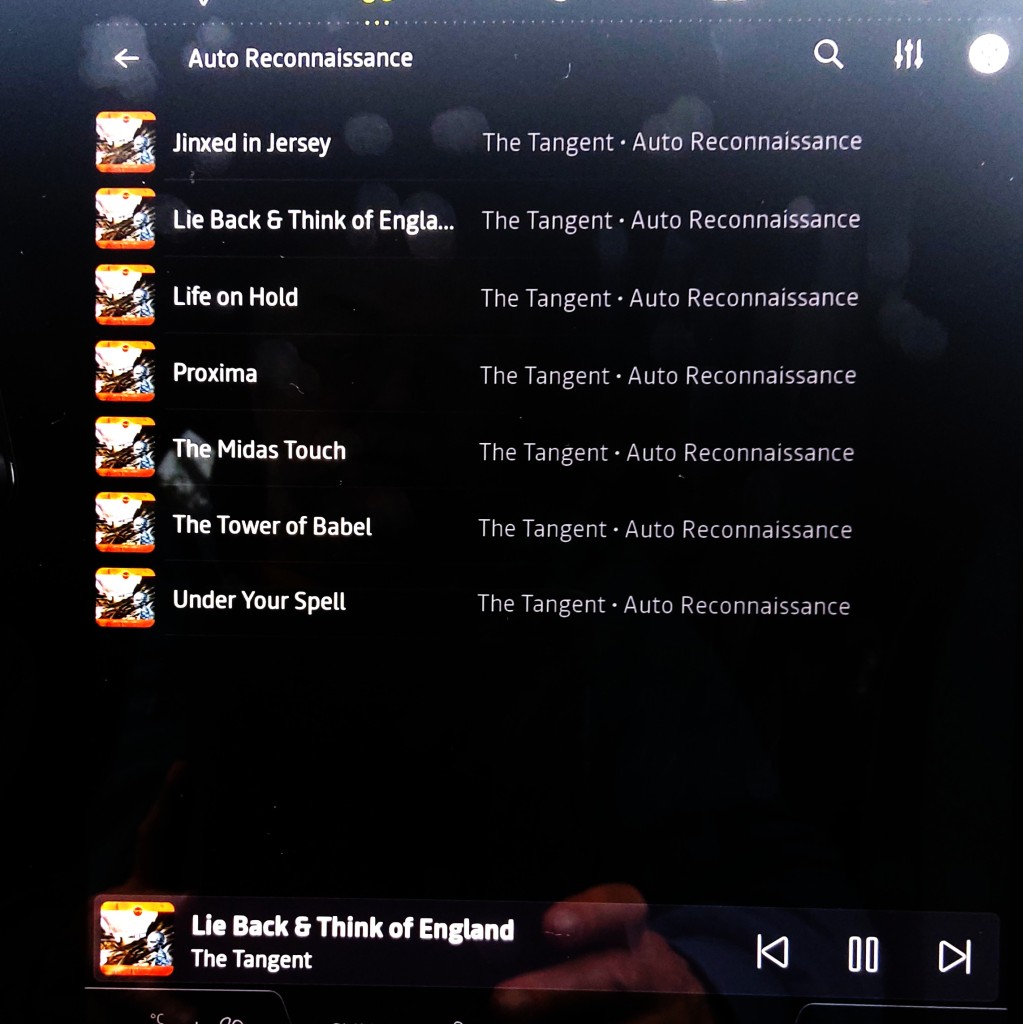Tap The Tangent artist name in player bar
1023x1024 pixels.
pos(251,959)
